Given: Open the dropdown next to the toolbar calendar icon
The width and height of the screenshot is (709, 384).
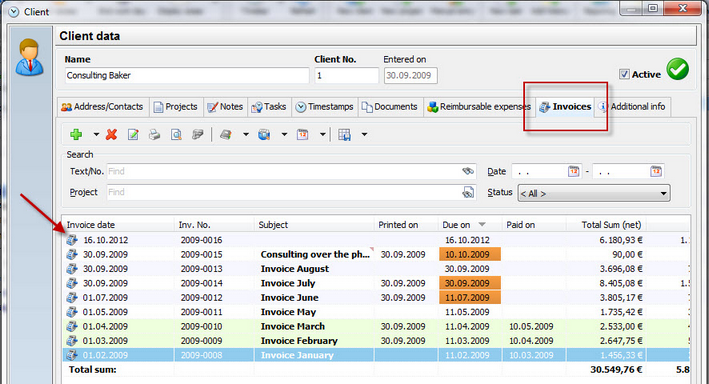Looking at the screenshot, I should [322, 134].
